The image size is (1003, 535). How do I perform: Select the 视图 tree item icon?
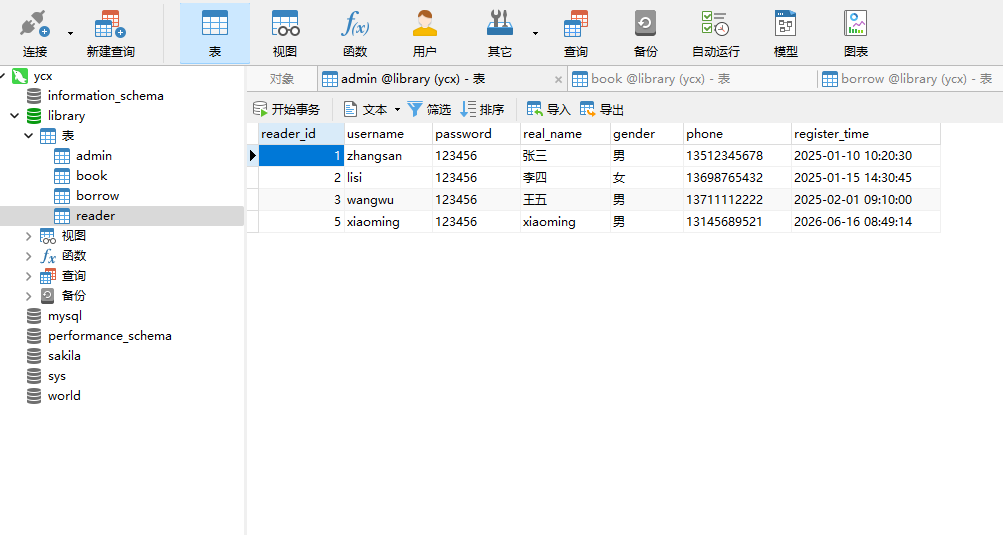pyautogui.click(x=47, y=236)
